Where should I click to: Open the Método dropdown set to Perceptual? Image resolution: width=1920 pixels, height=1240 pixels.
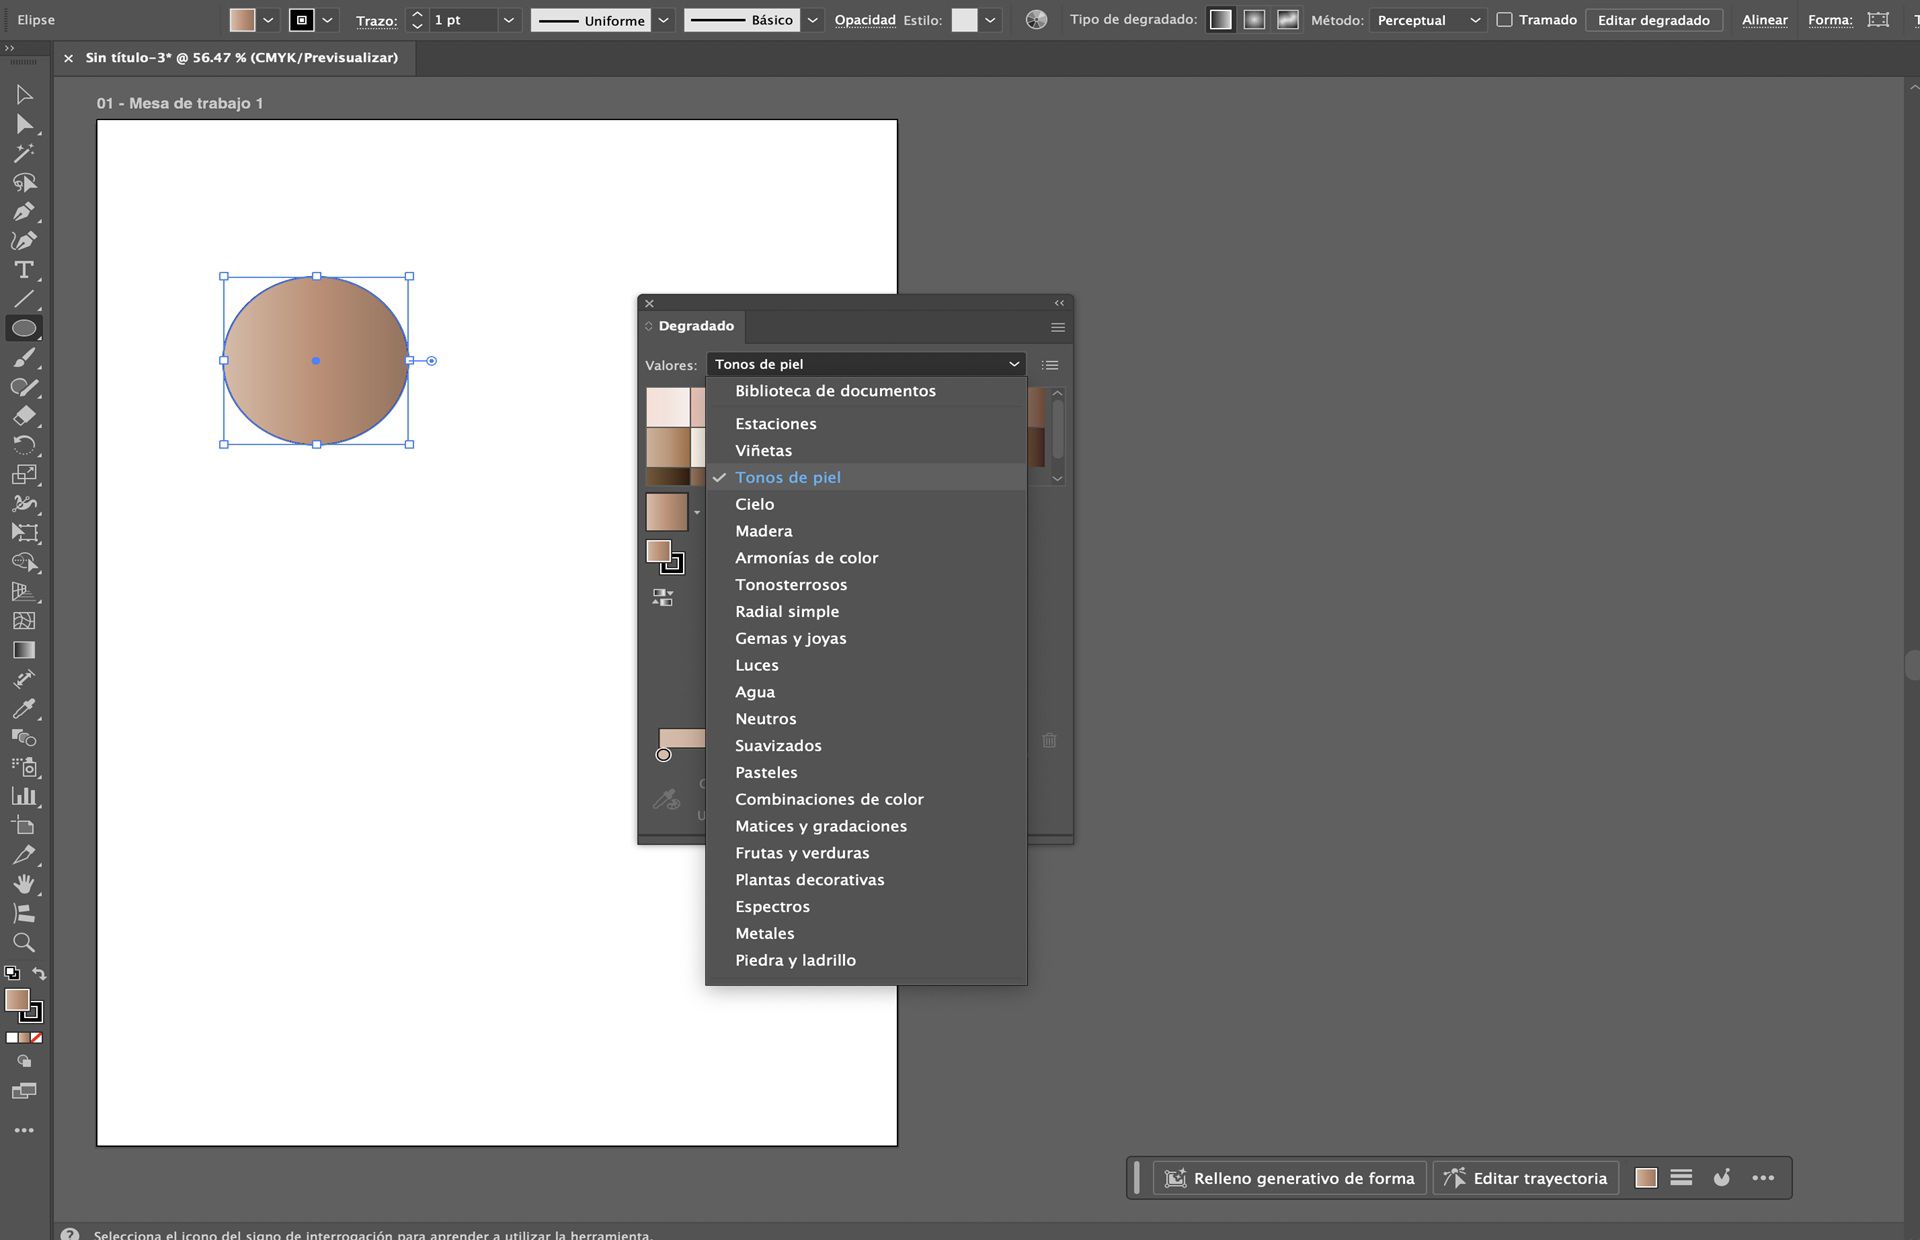1427,19
